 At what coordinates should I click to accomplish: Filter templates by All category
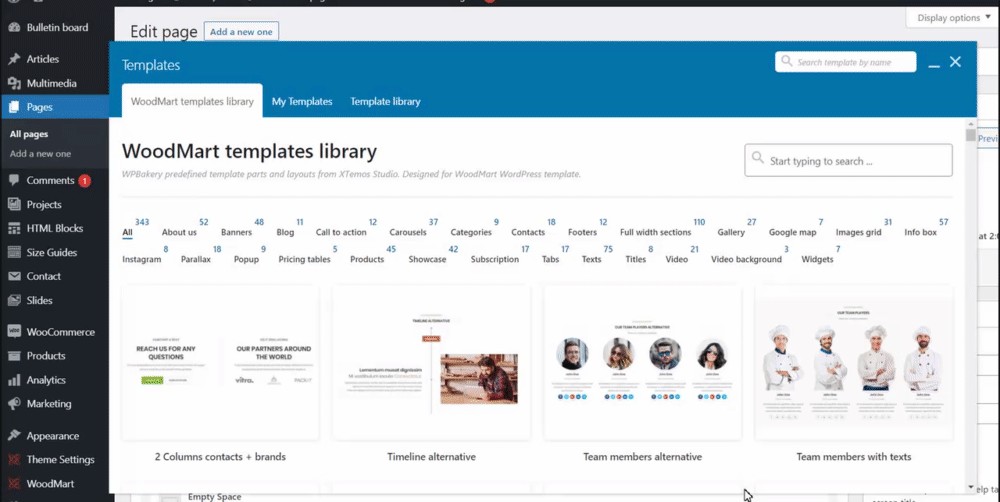[128, 233]
